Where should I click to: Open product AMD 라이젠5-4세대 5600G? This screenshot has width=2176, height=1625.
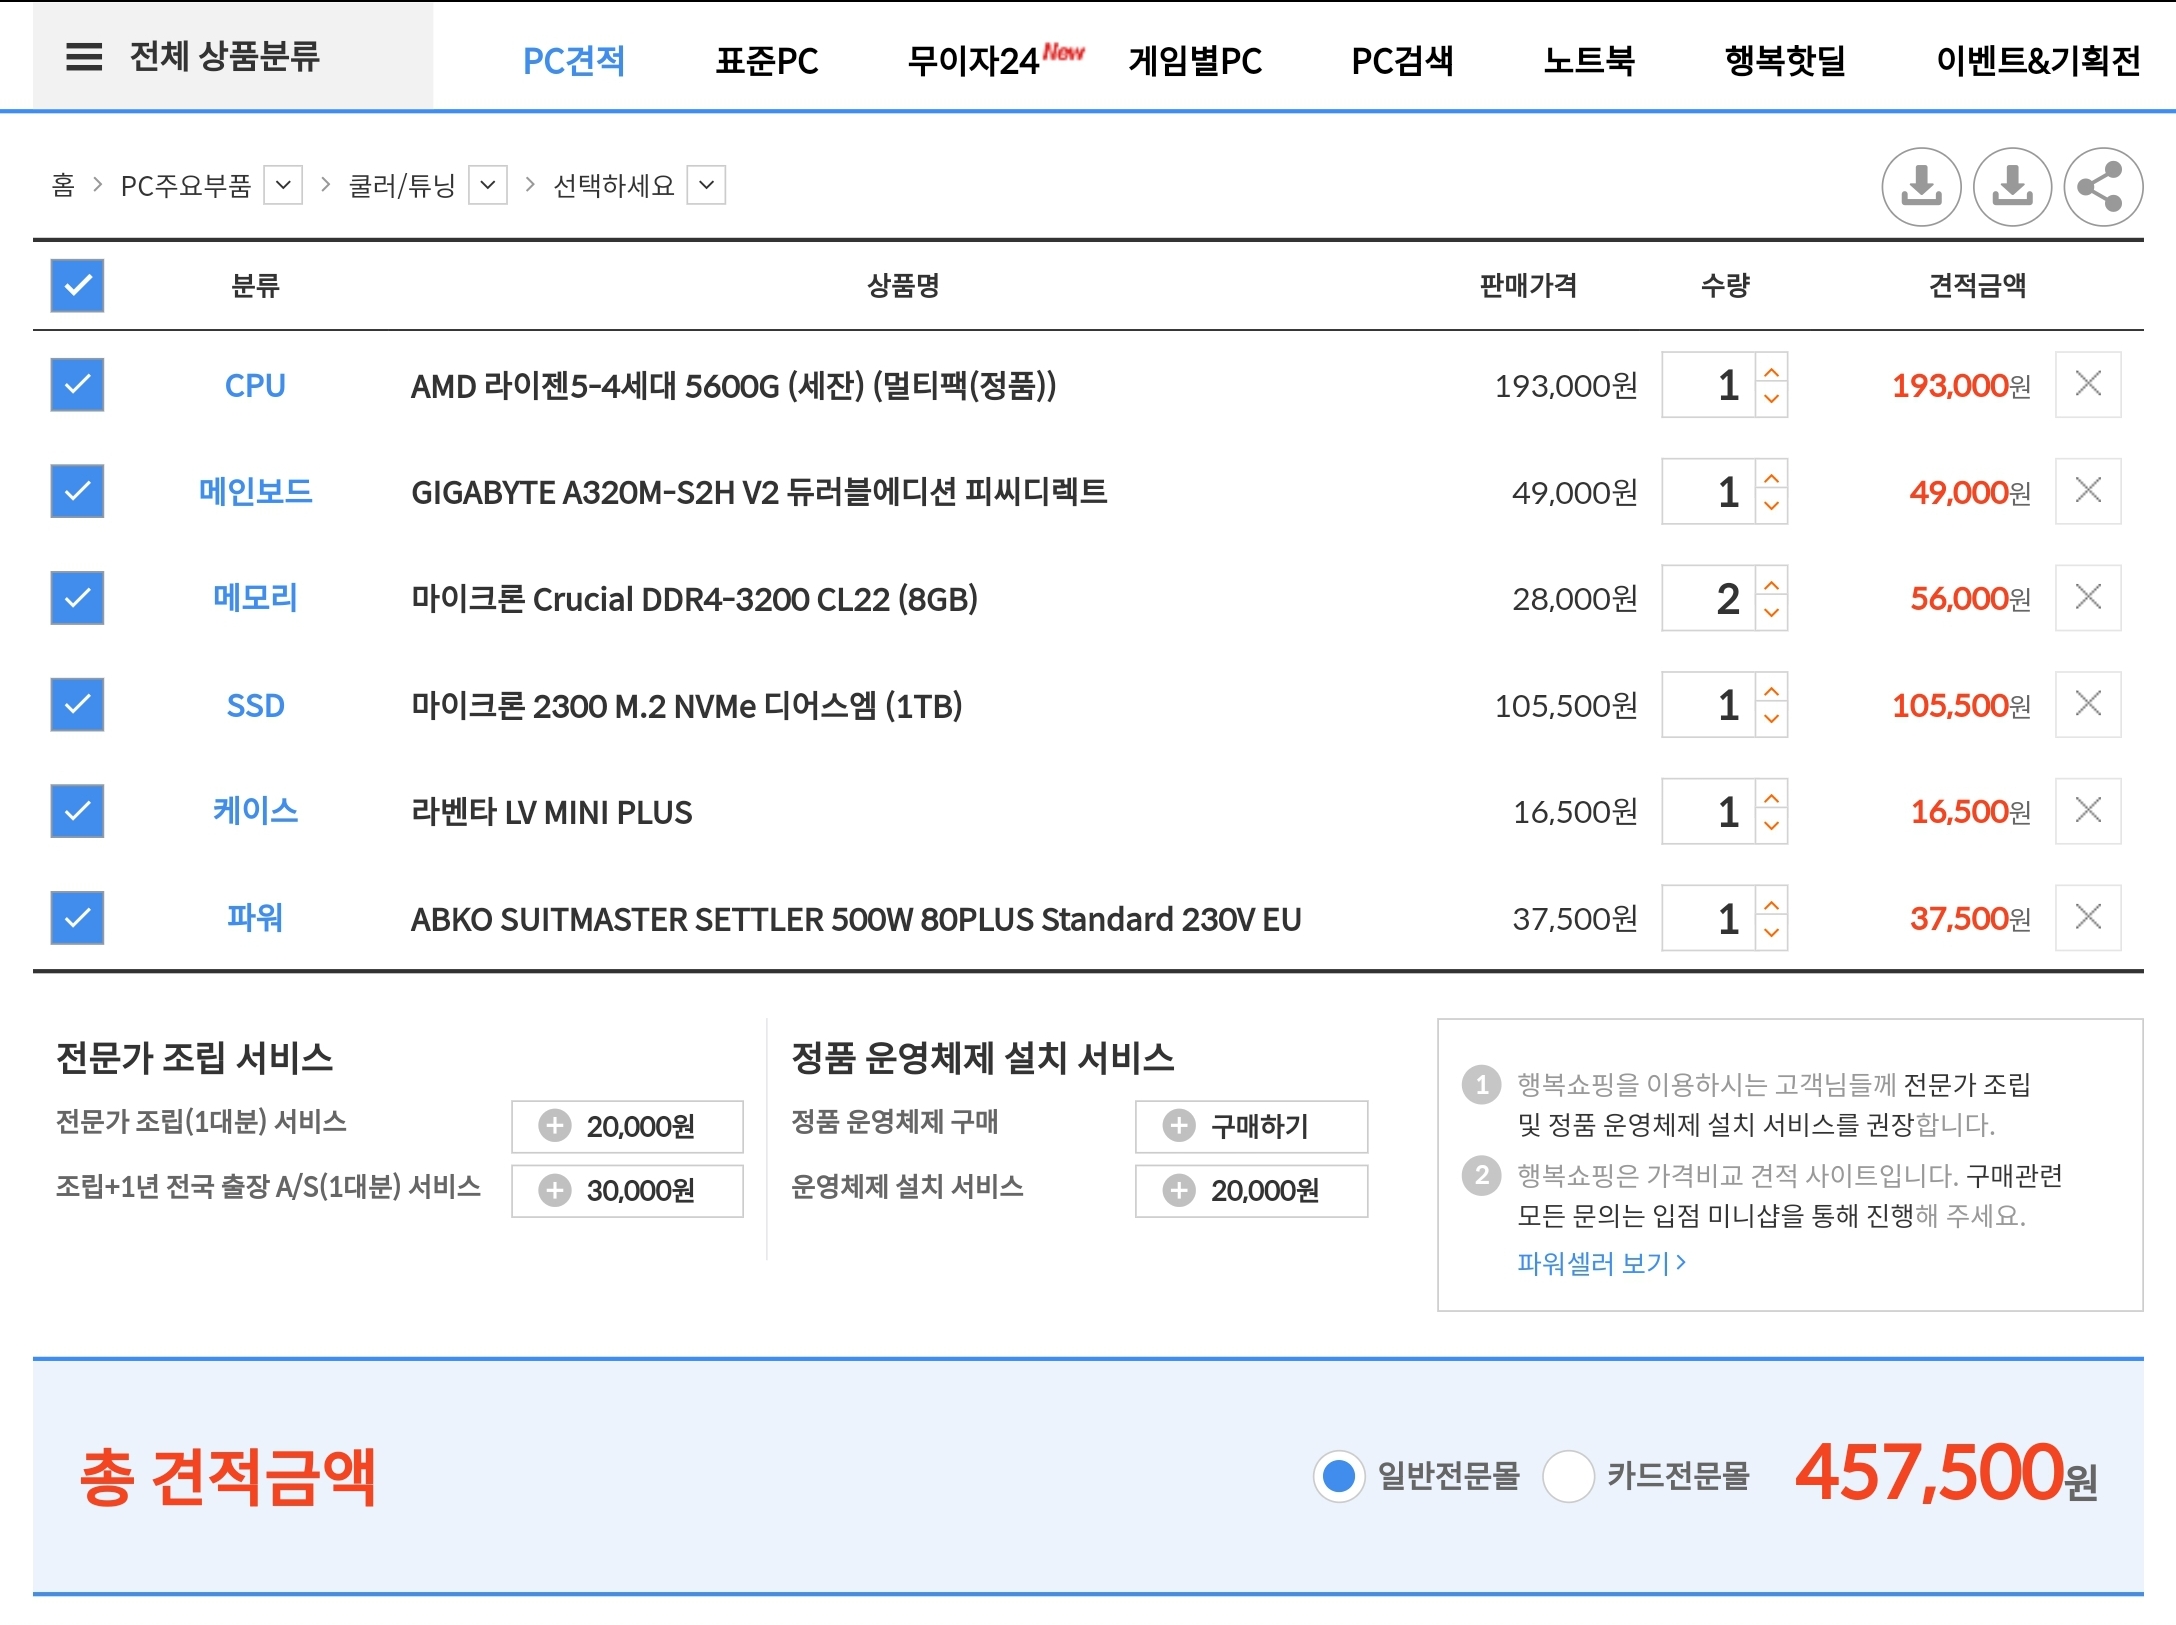click(733, 385)
